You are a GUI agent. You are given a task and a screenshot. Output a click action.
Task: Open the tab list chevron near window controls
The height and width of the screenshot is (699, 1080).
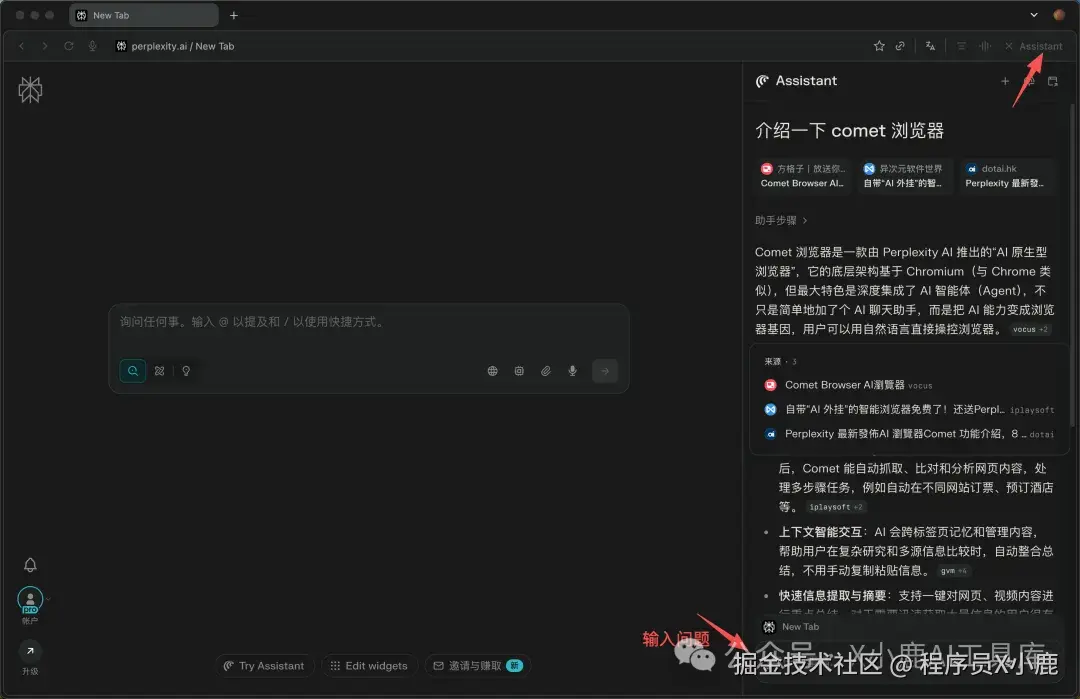coord(1034,15)
